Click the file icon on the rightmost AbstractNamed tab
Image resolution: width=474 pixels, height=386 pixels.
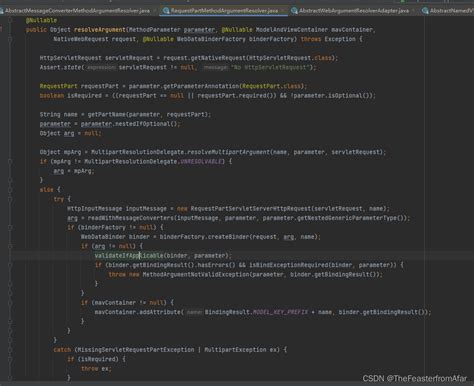pos(425,11)
